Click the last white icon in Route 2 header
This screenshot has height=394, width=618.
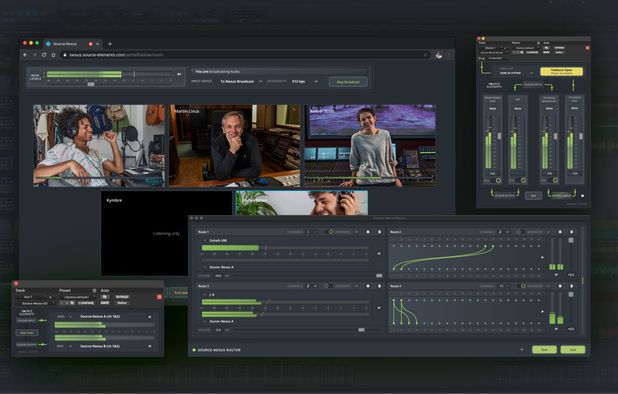(571, 232)
